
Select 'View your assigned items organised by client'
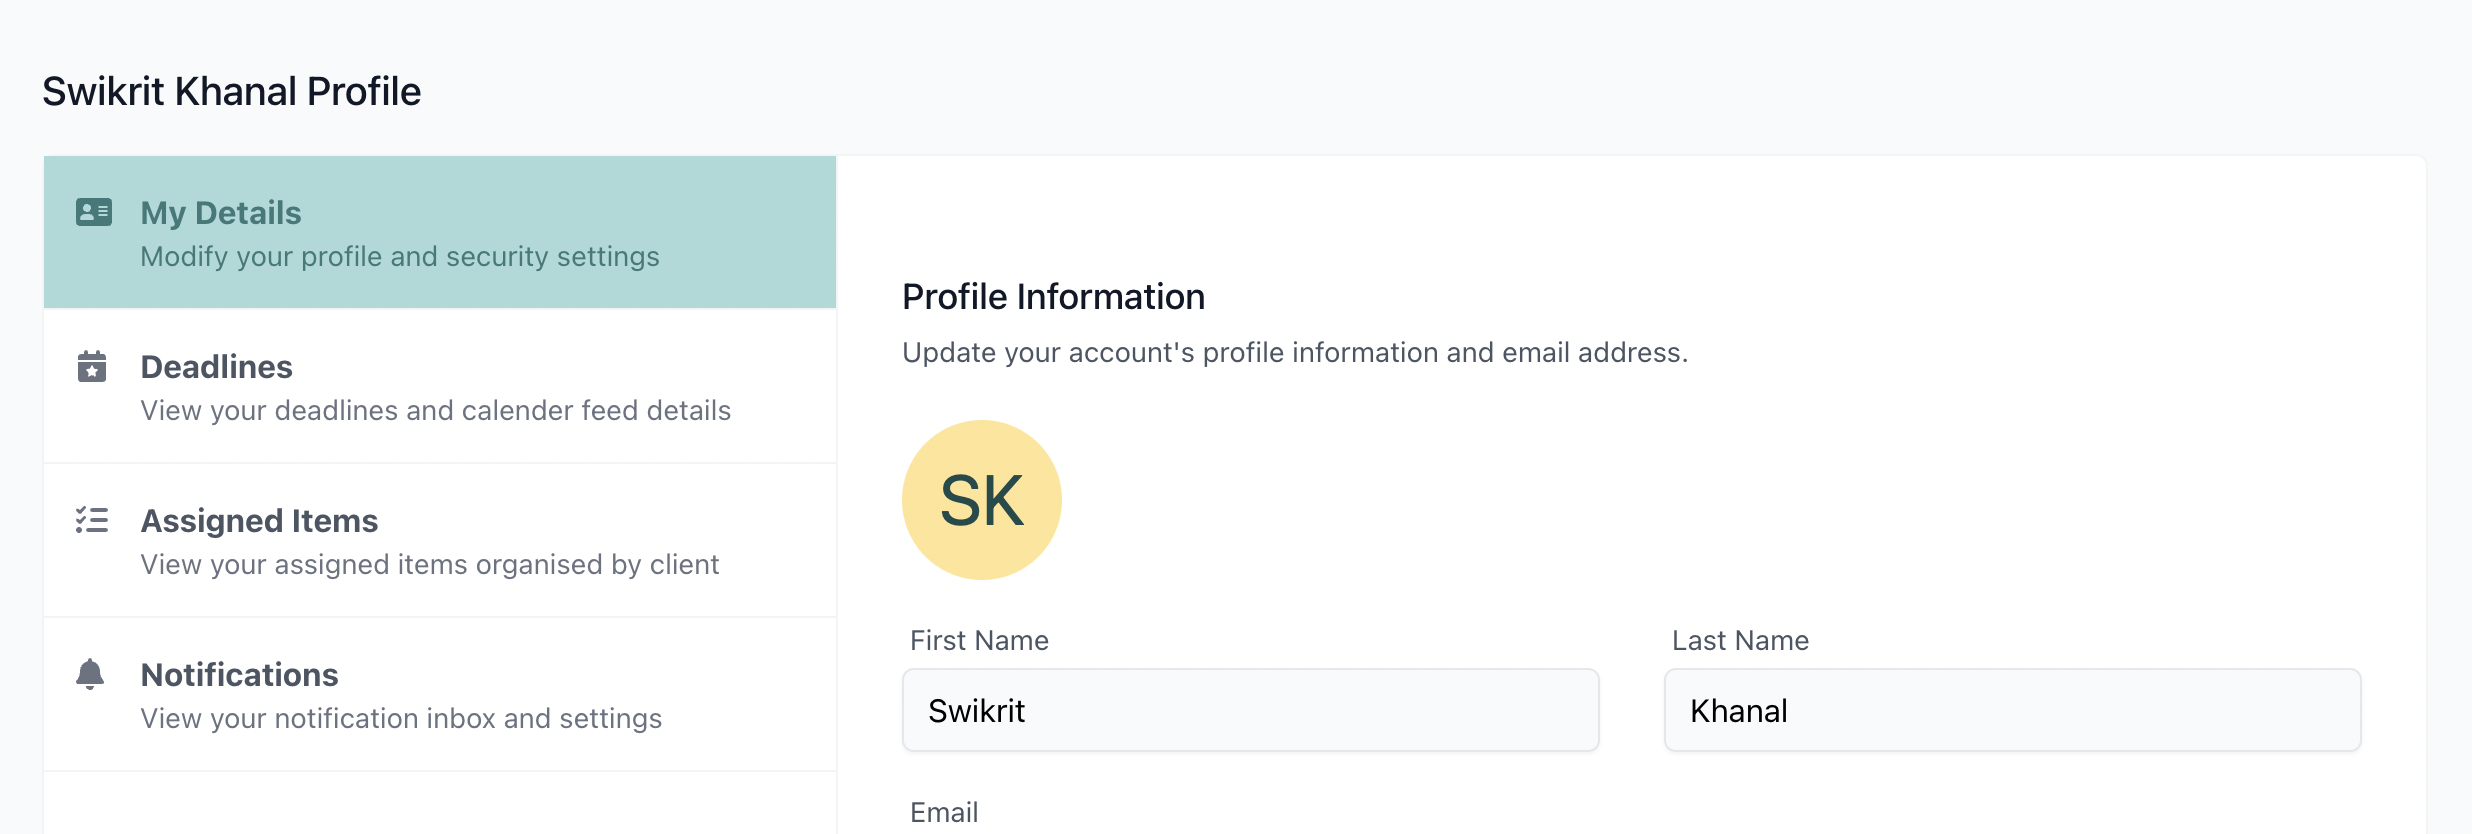[430, 565]
